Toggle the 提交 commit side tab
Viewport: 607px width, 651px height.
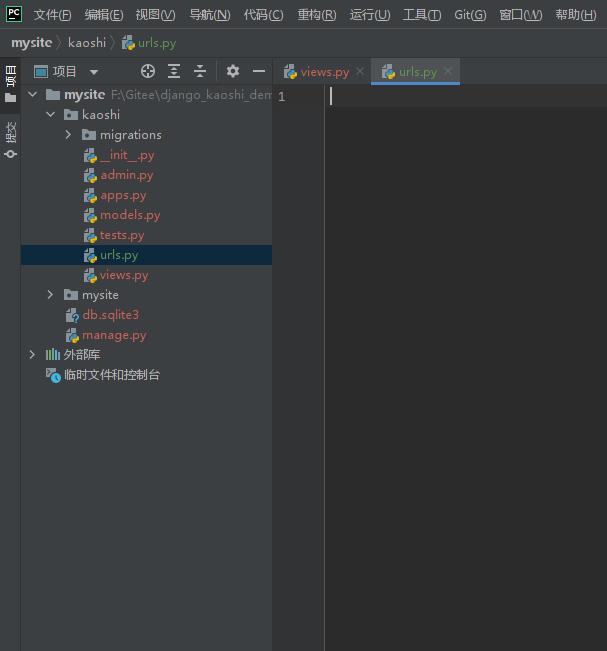pos(10,140)
